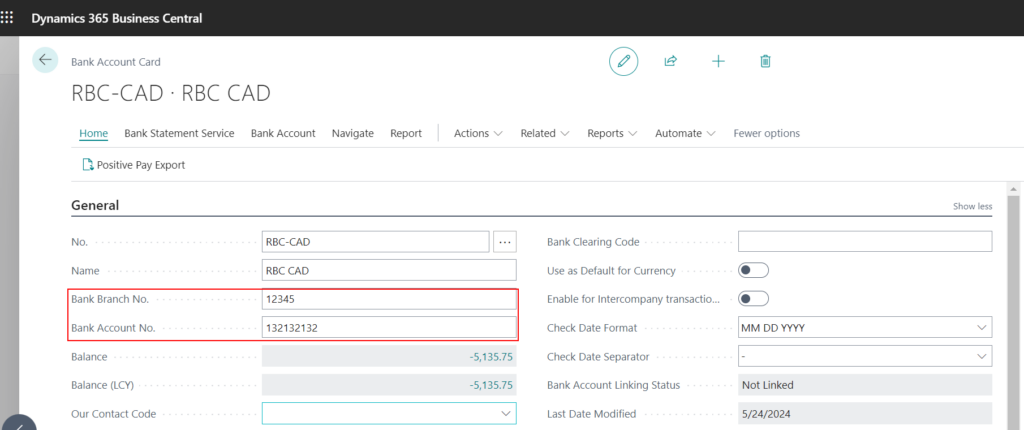
Task: Select the Home tab
Action: pos(93,133)
